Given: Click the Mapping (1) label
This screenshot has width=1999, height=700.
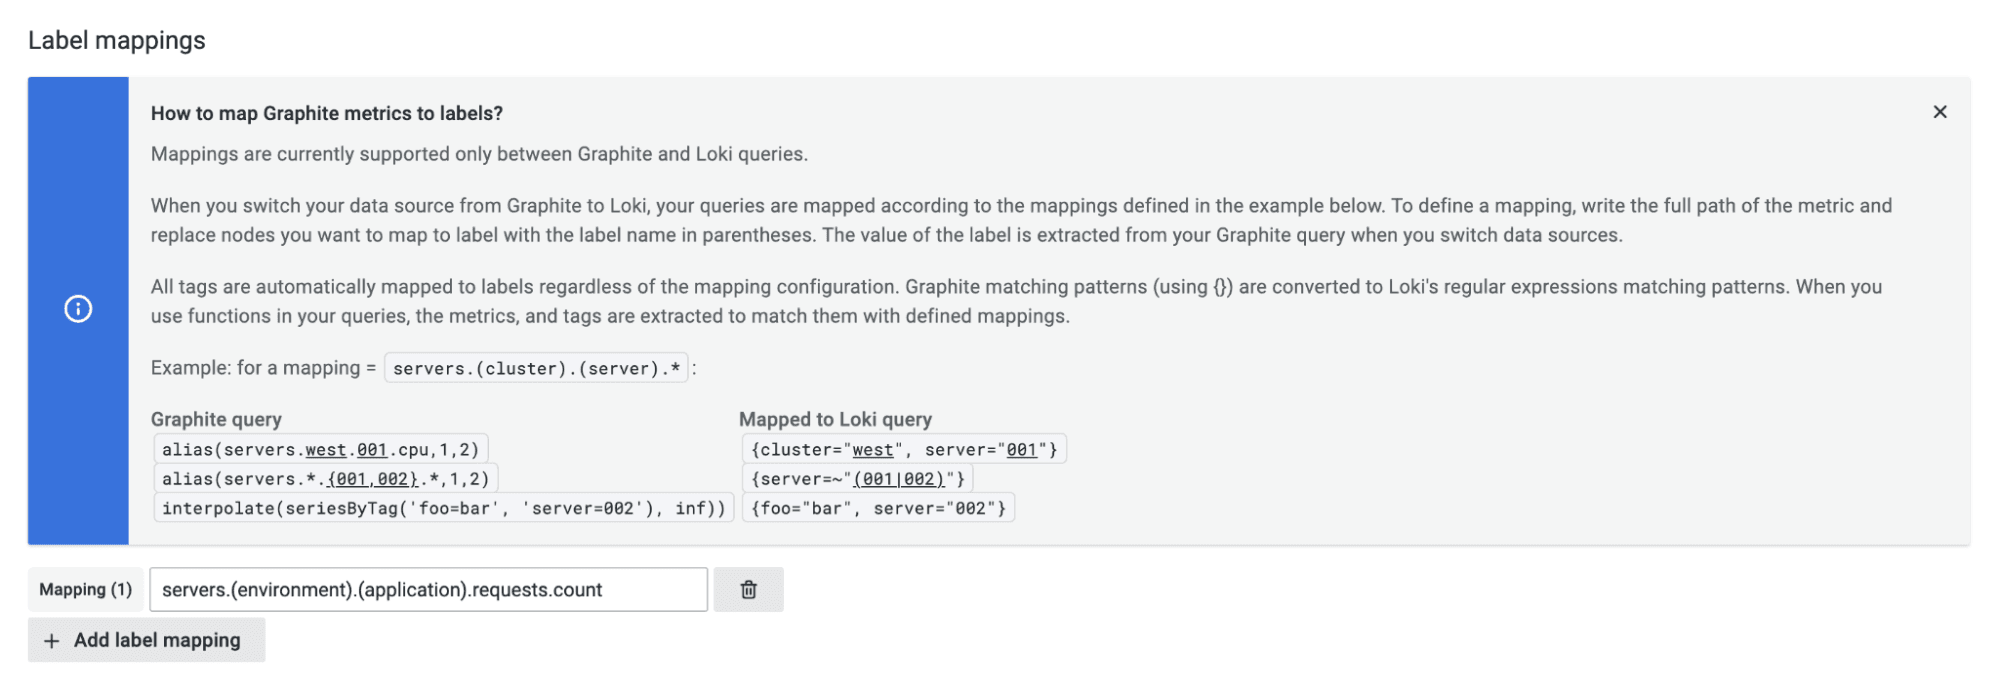Looking at the screenshot, I should (86, 590).
